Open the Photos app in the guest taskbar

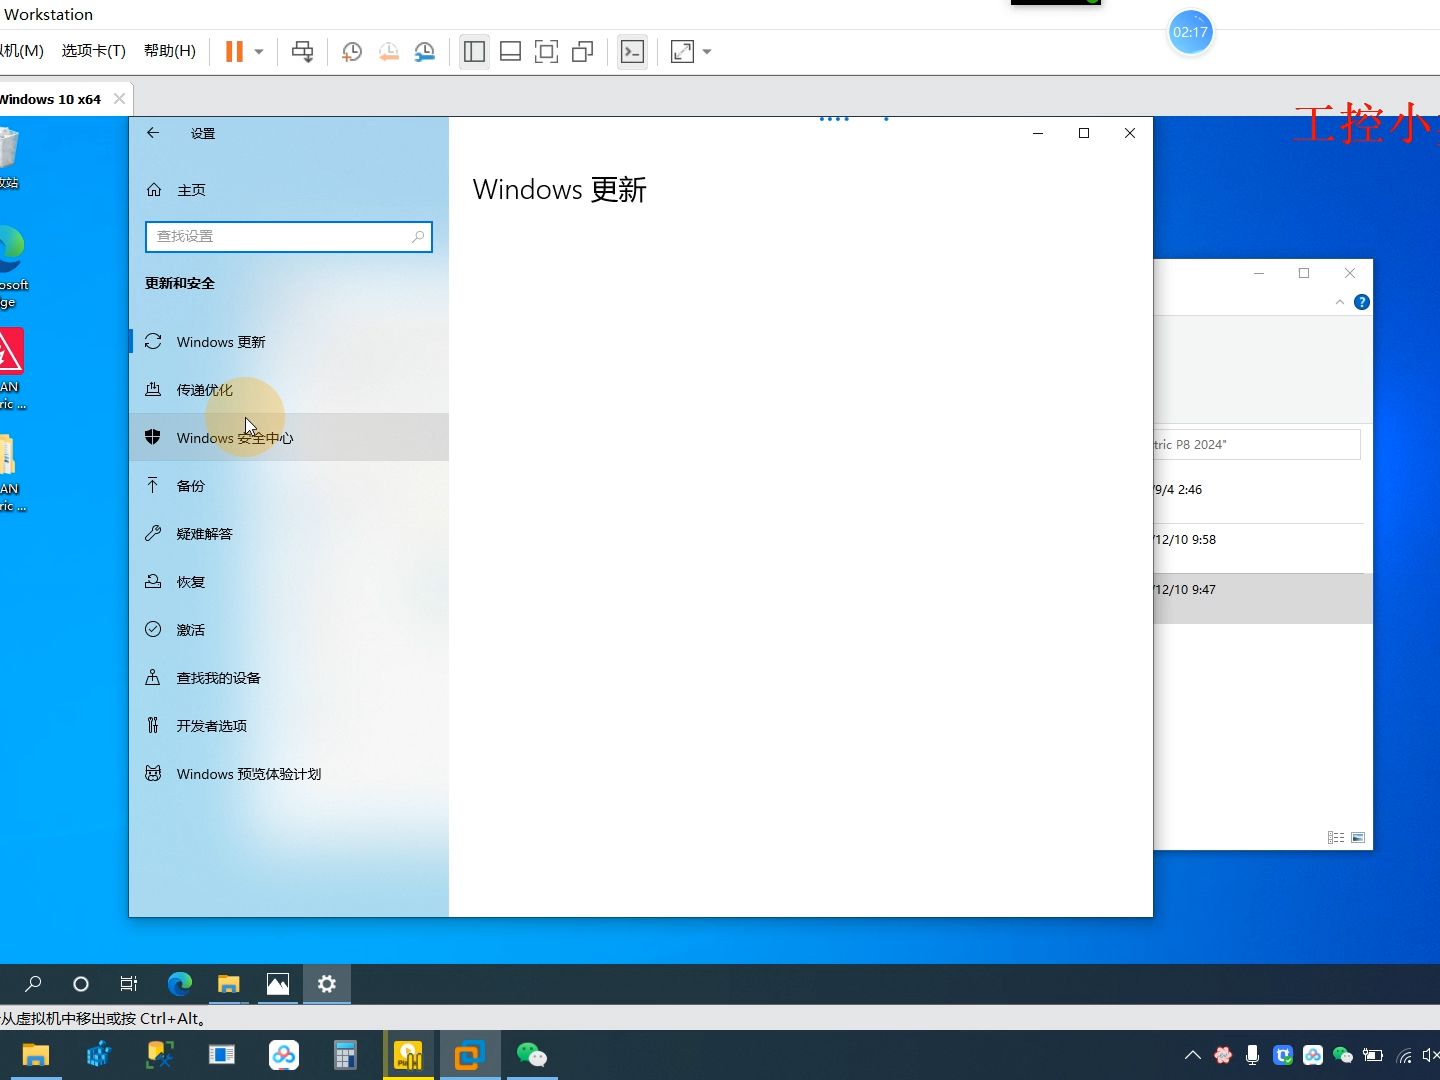277,984
